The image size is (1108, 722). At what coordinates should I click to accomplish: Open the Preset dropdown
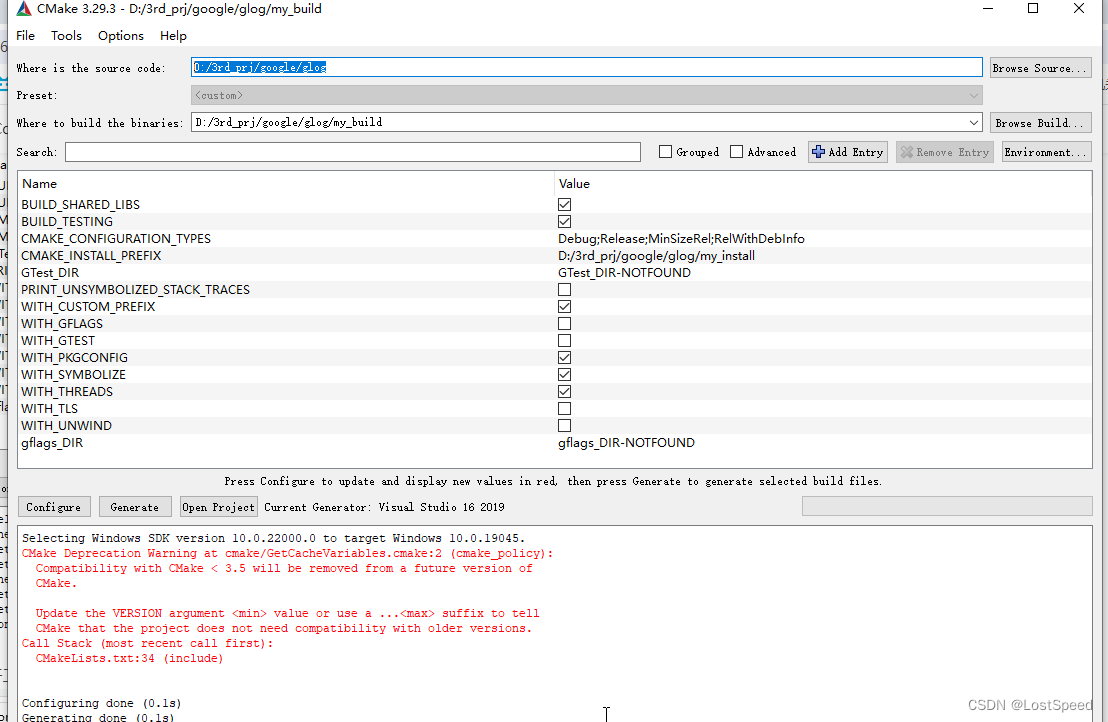pos(587,95)
